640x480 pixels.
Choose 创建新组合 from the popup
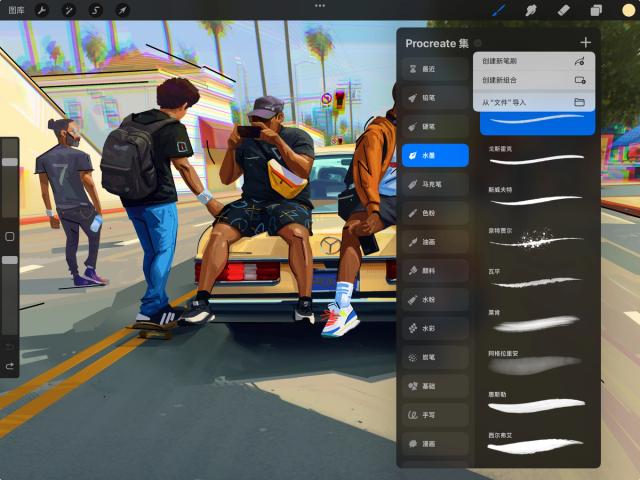tap(534, 80)
